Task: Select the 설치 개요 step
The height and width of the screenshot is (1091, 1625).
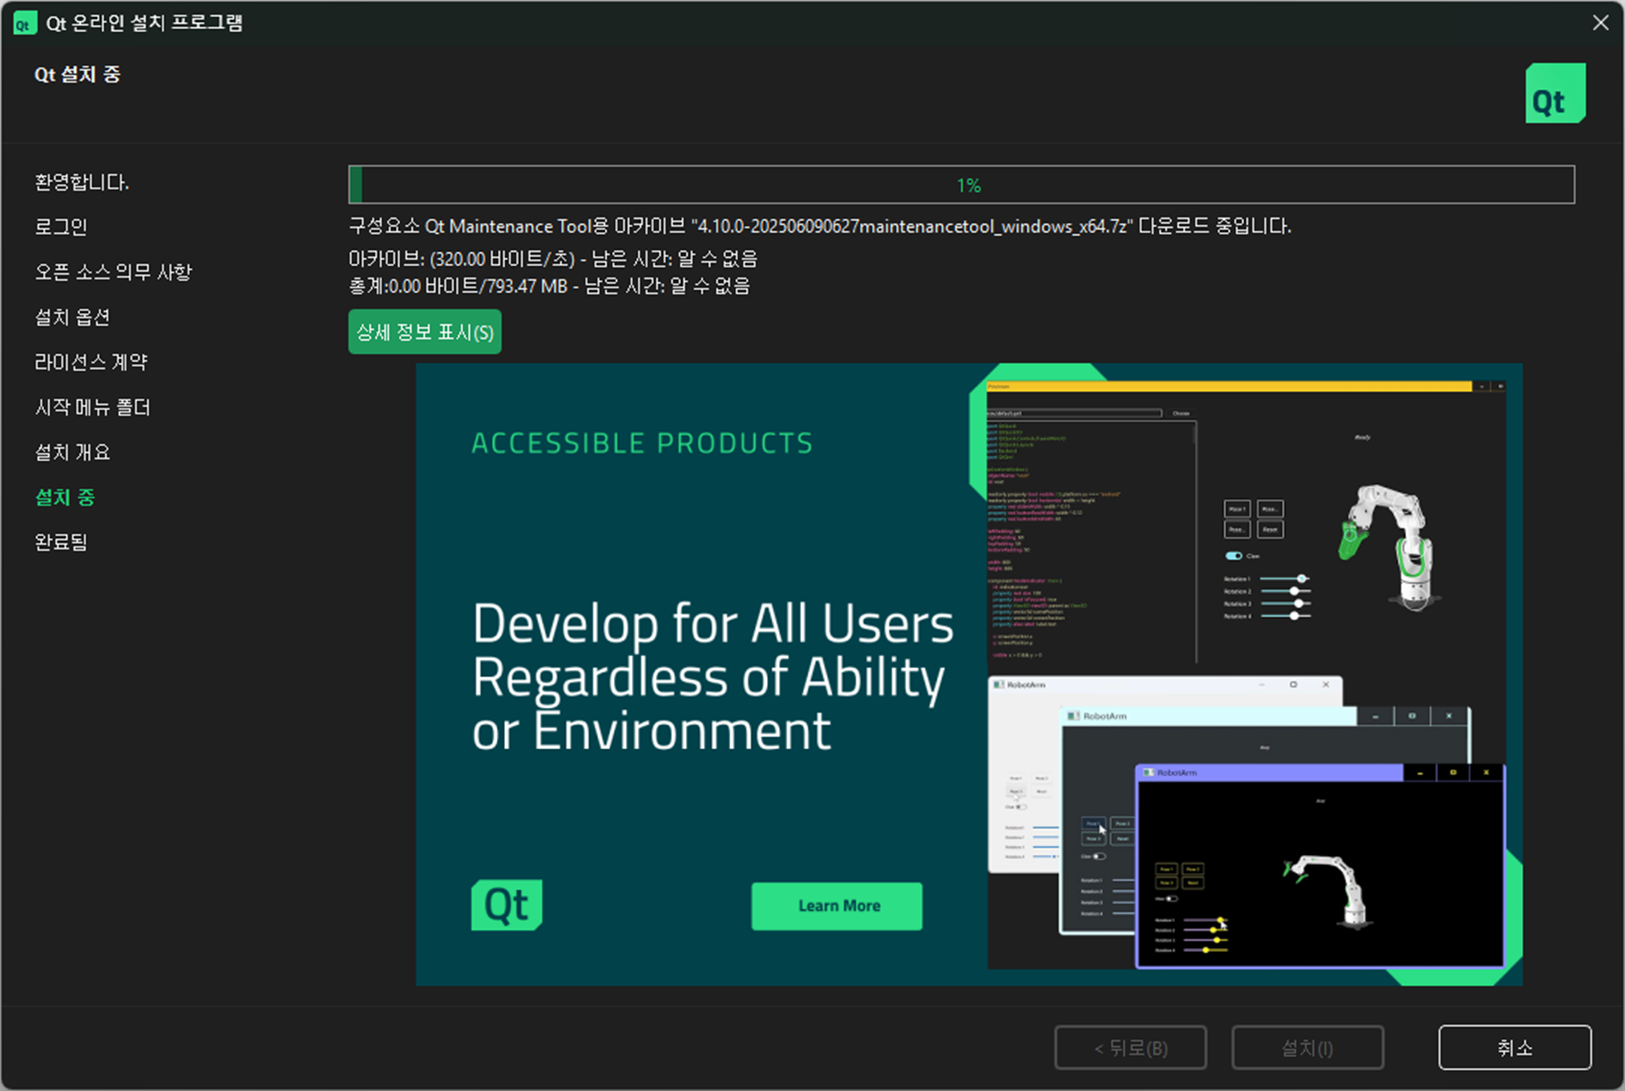Action: tap(72, 452)
